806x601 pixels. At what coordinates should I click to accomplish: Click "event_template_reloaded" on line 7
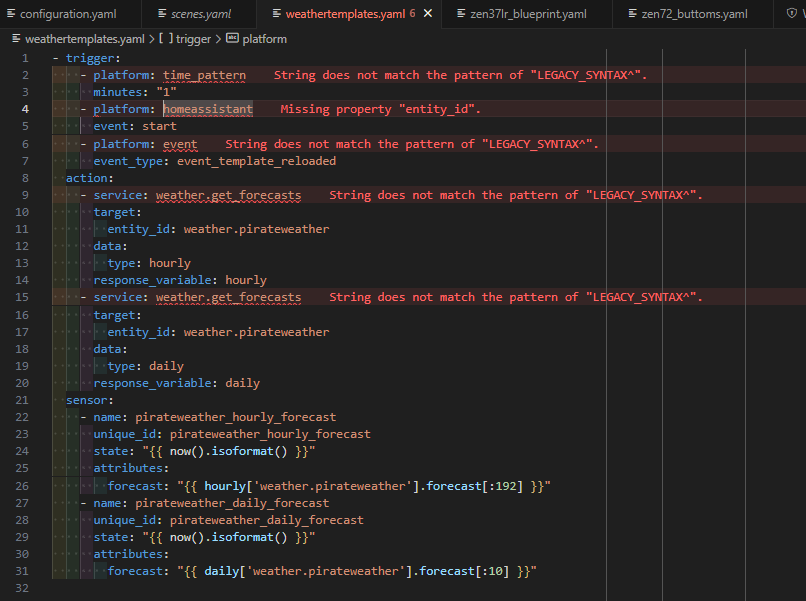257,161
